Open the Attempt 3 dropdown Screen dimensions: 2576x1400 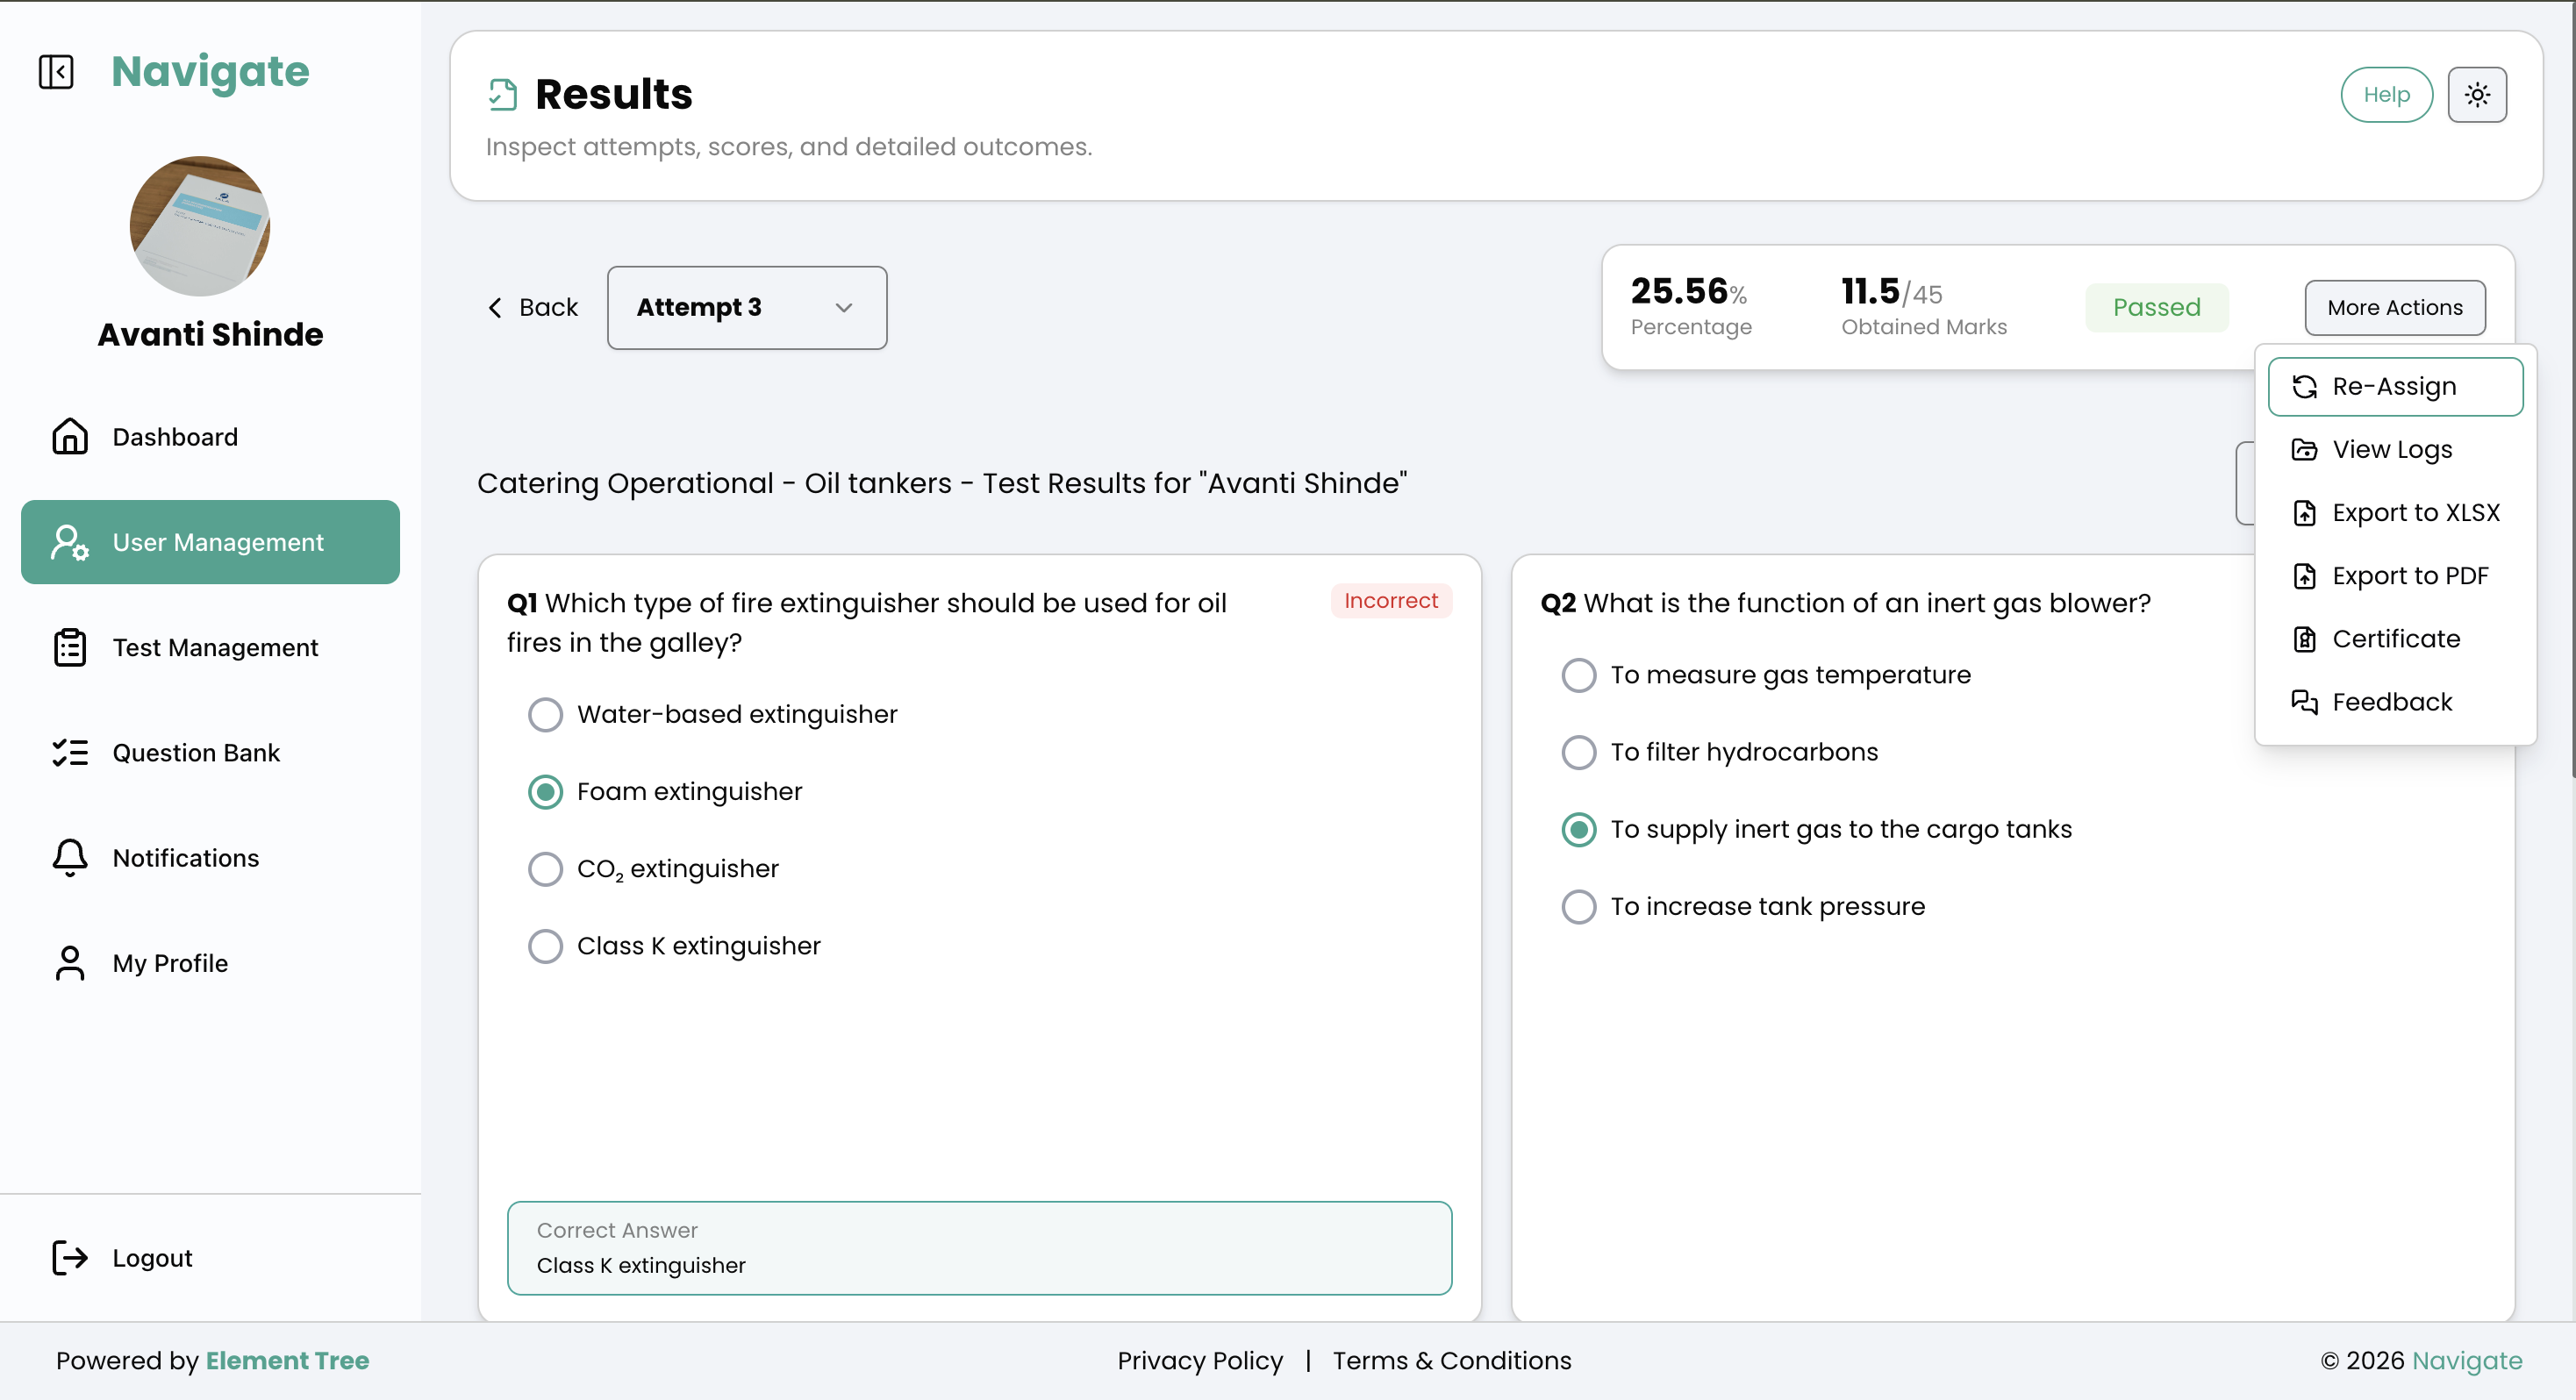tap(747, 307)
